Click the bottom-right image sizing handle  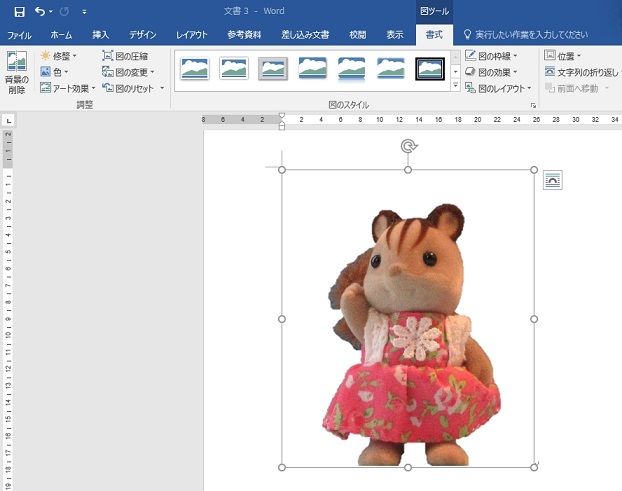534,468
